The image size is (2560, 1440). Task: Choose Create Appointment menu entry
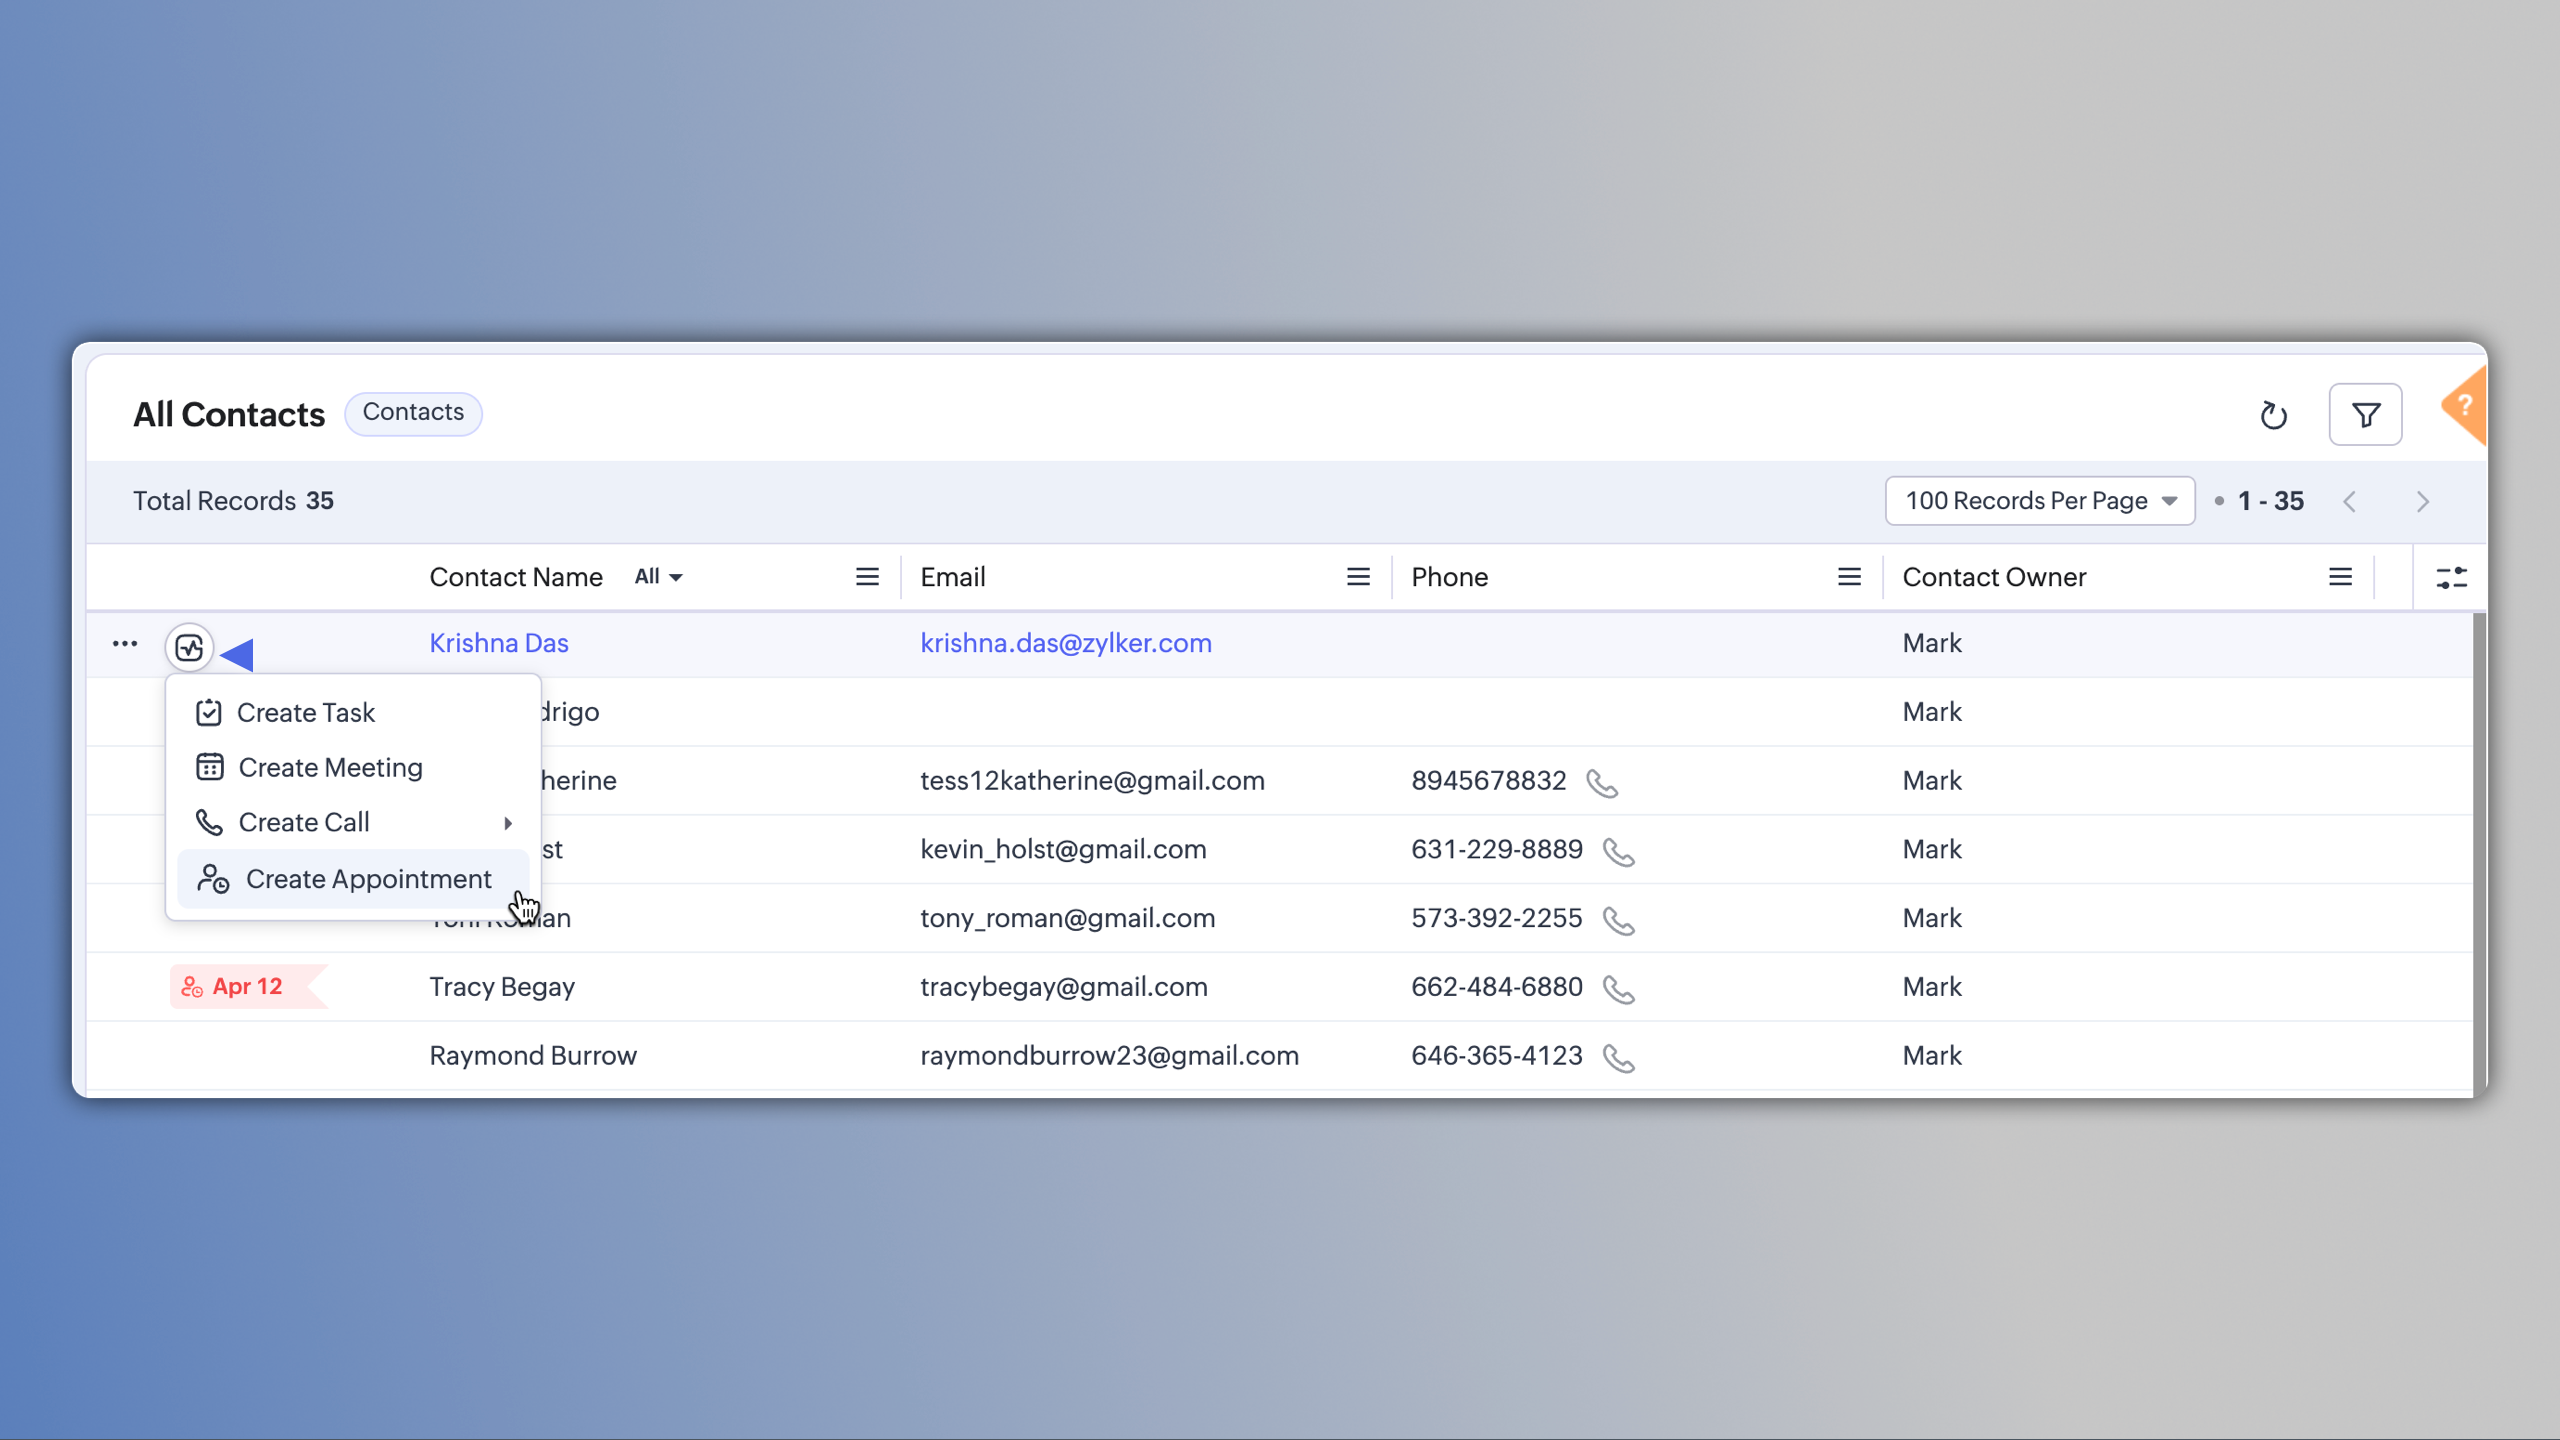368,879
